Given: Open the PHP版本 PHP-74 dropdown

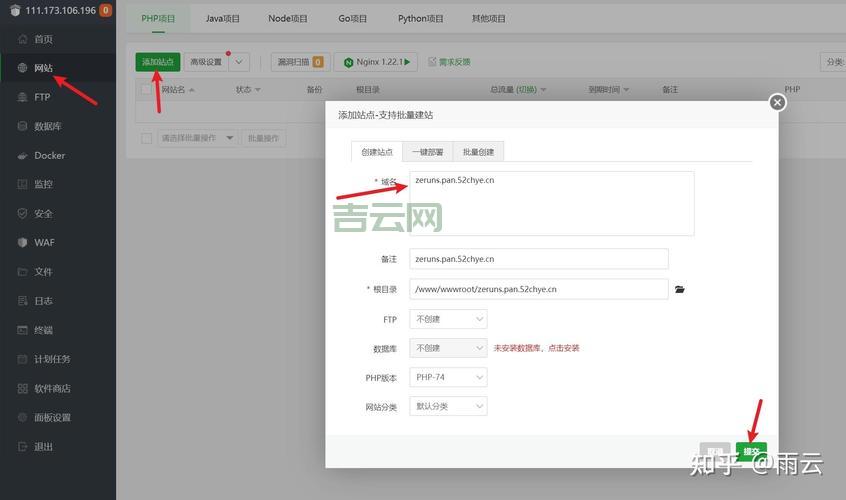Looking at the screenshot, I should click(448, 378).
